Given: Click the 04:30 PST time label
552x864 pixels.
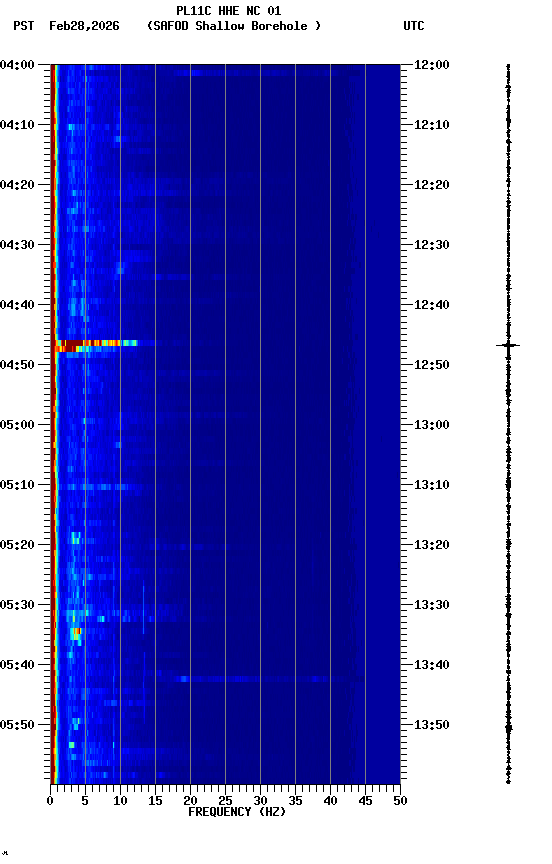Looking at the screenshot, I should 17,245.
